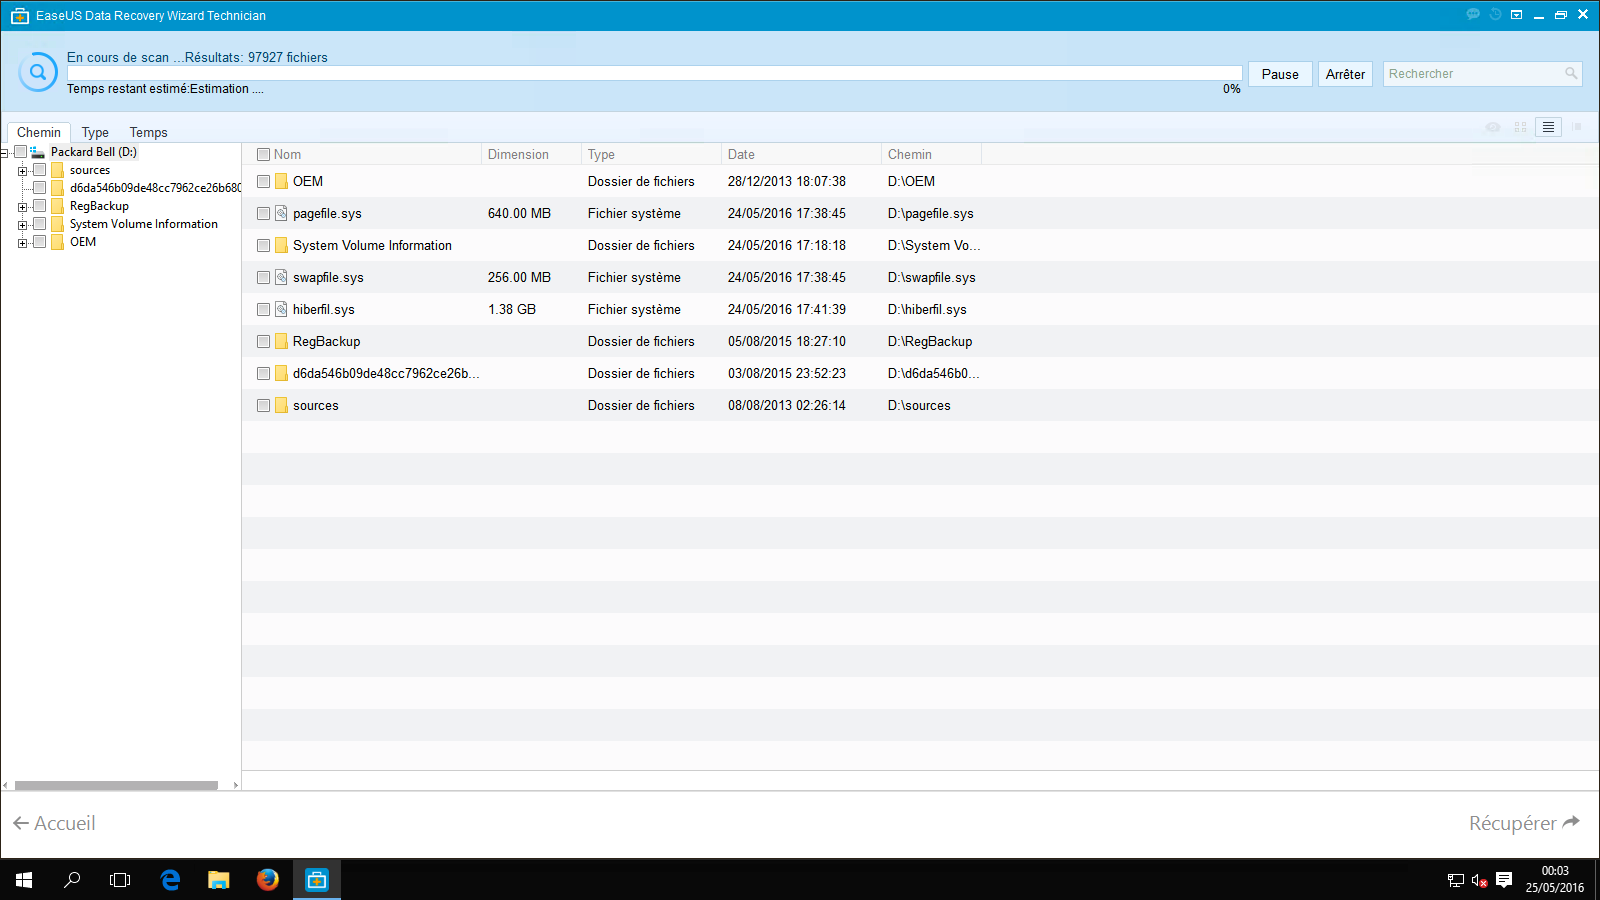Screen dimensions: 1600x900
Task: Click the preview eye icon
Action: tap(1493, 127)
